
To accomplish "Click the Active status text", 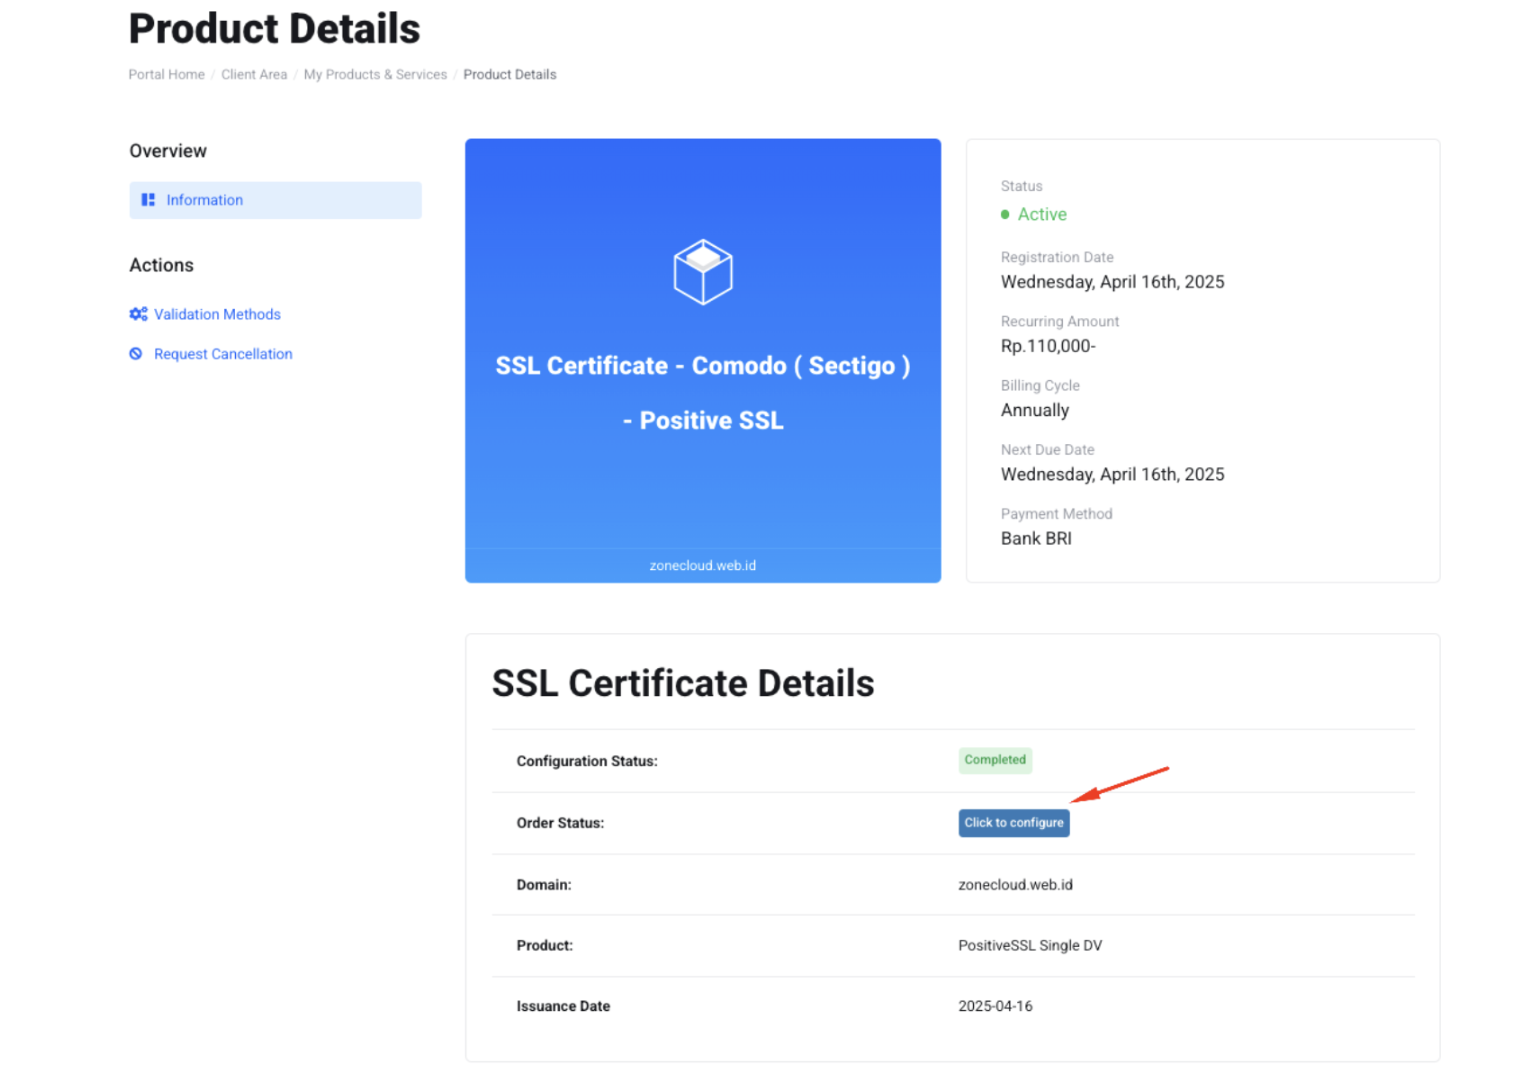I will tap(1042, 215).
